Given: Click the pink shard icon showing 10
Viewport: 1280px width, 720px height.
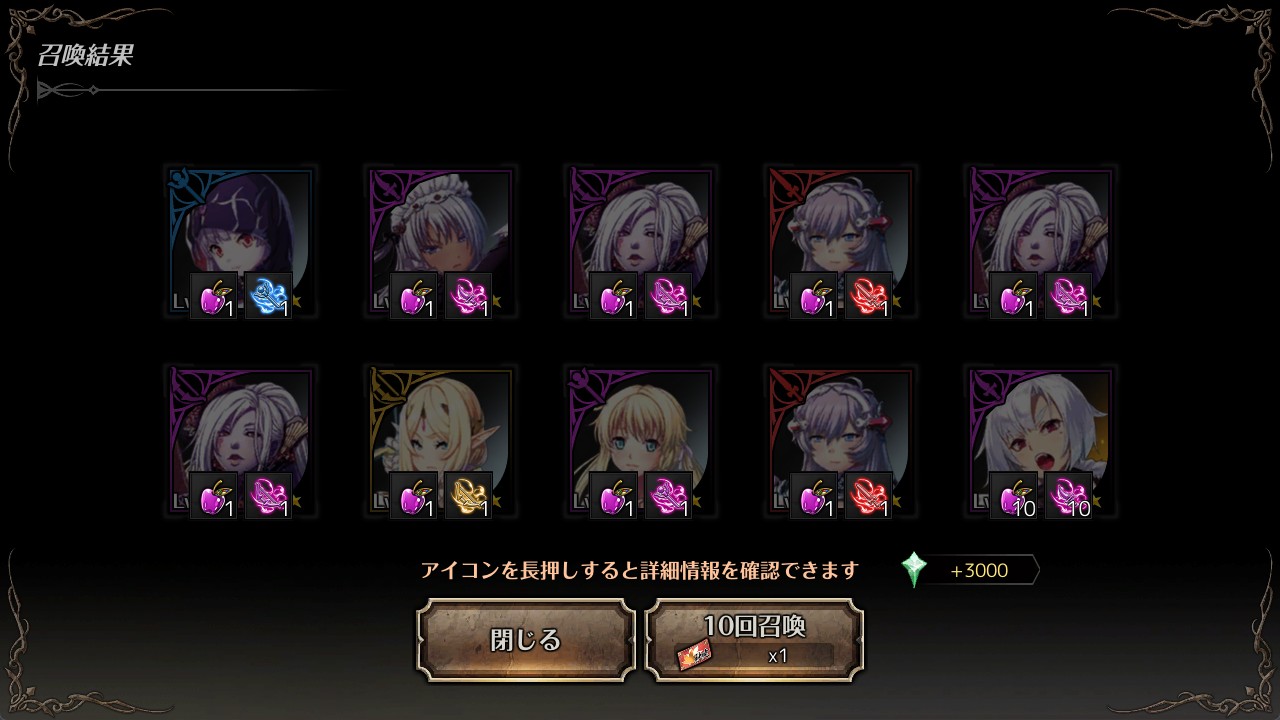Looking at the screenshot, I should [x=1069, y=496].
